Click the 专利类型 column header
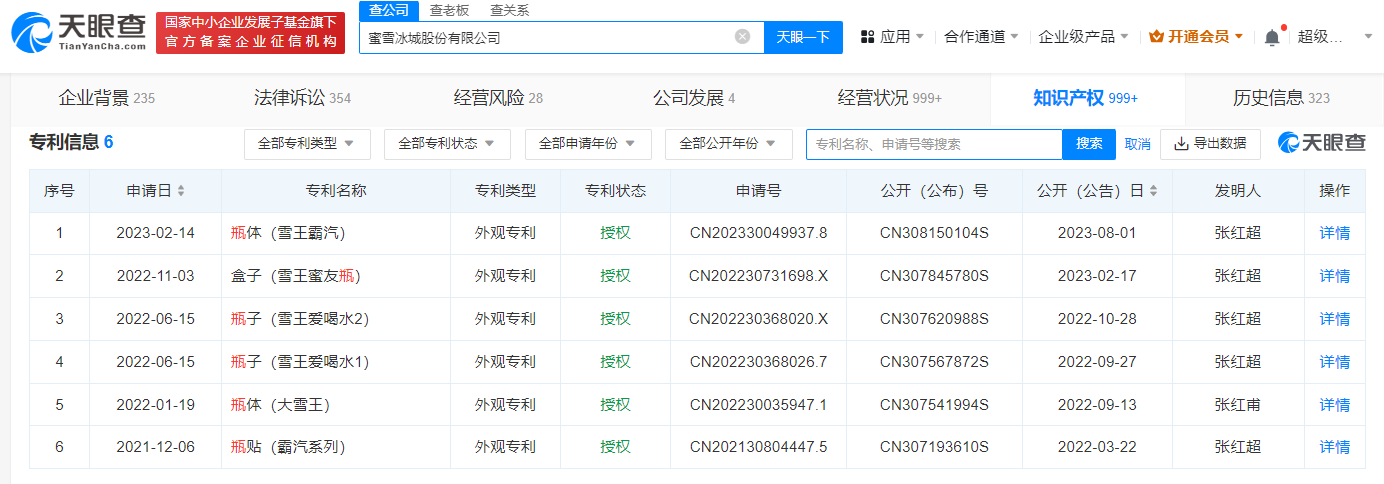This screenshot has width=1384, height=484. 505,191
